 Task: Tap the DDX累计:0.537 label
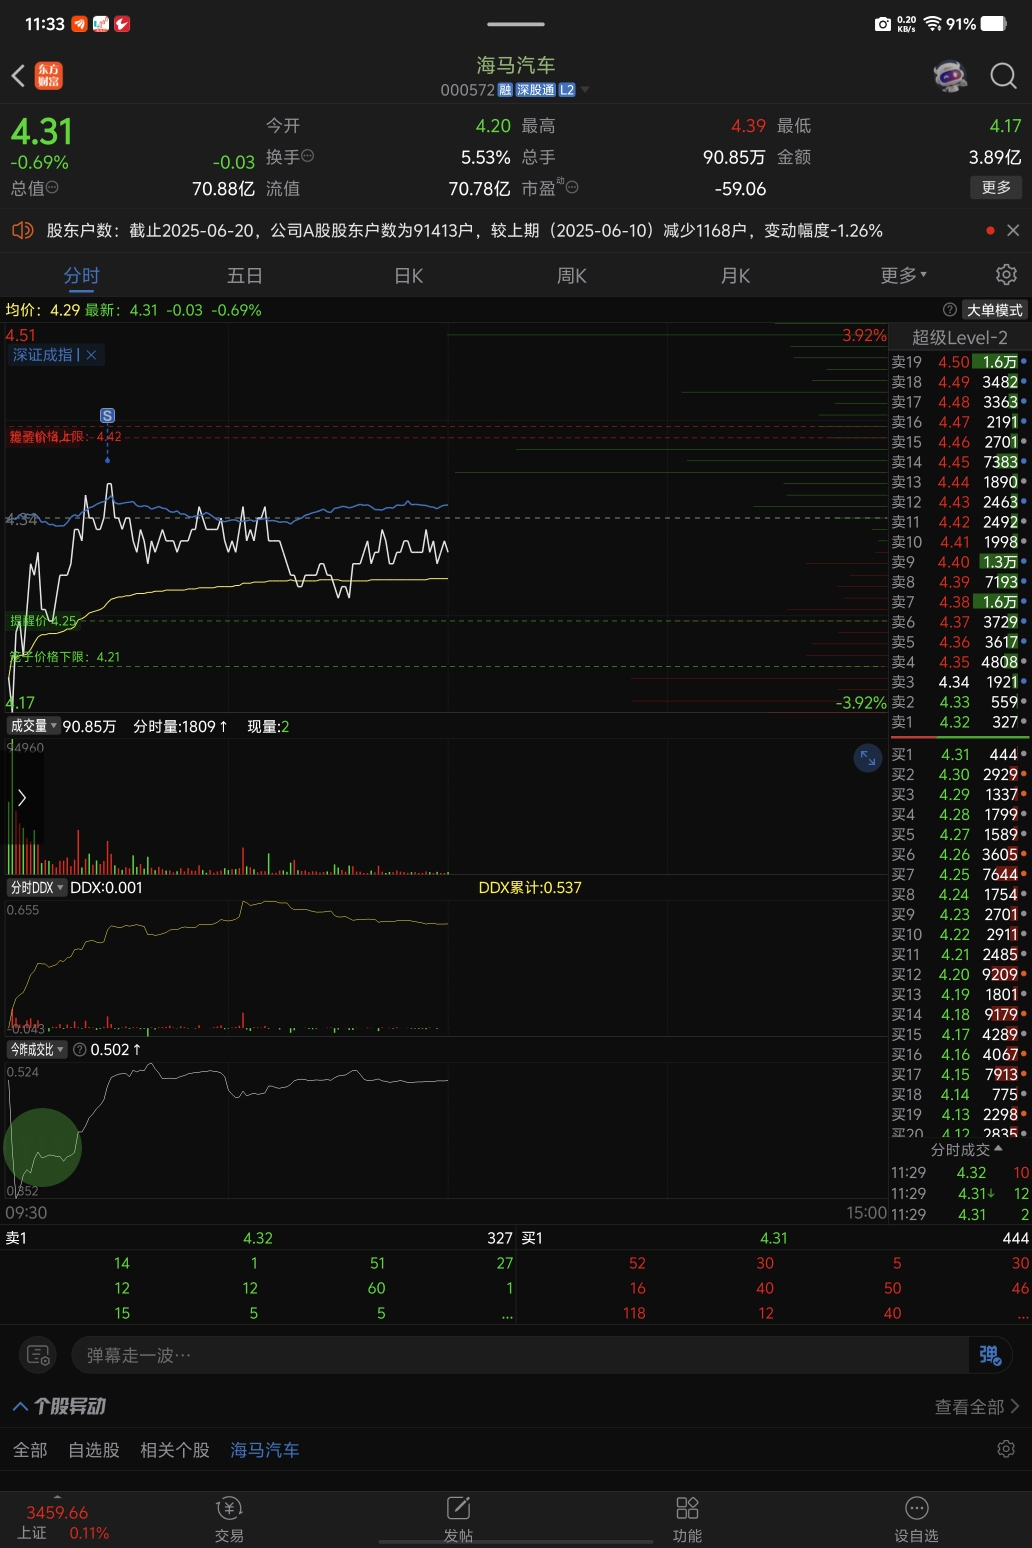530,887
